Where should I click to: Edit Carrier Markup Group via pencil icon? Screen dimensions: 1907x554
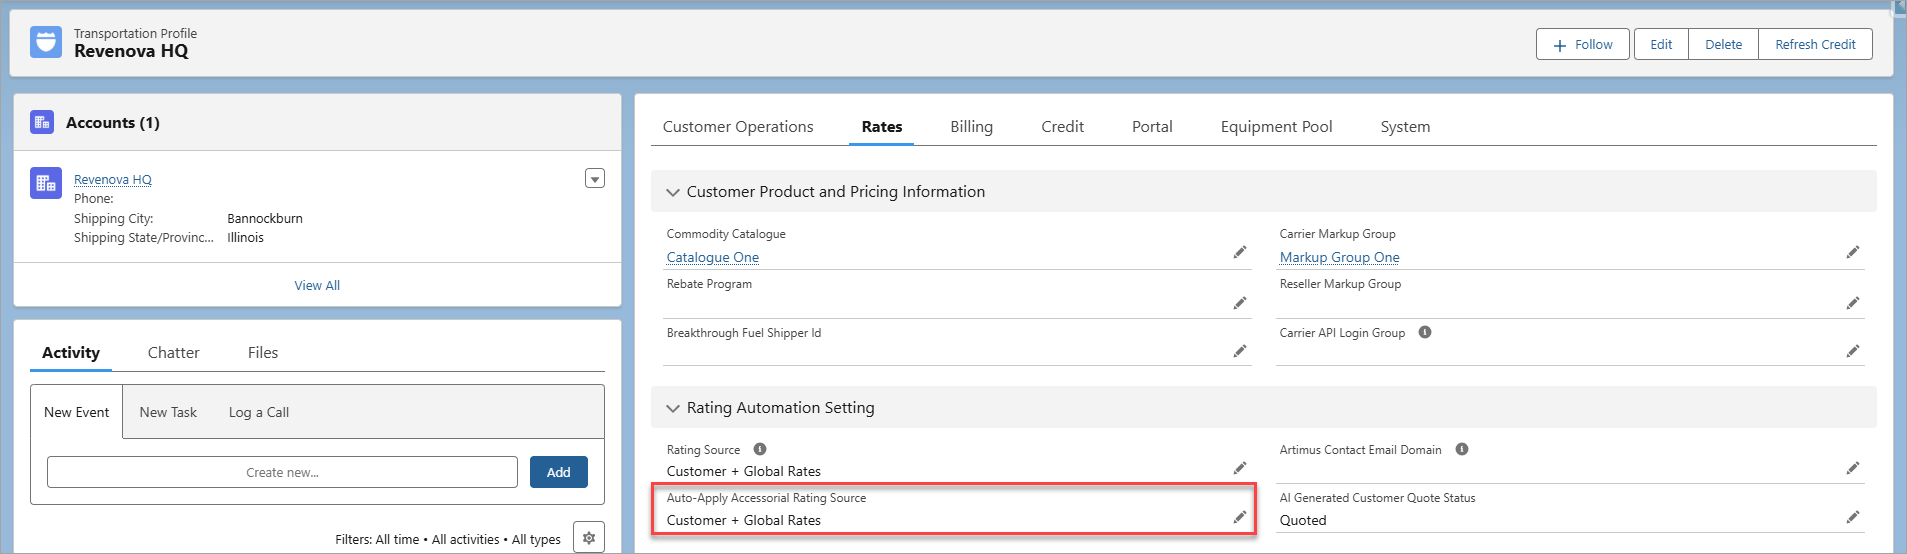coord(1853,252)
